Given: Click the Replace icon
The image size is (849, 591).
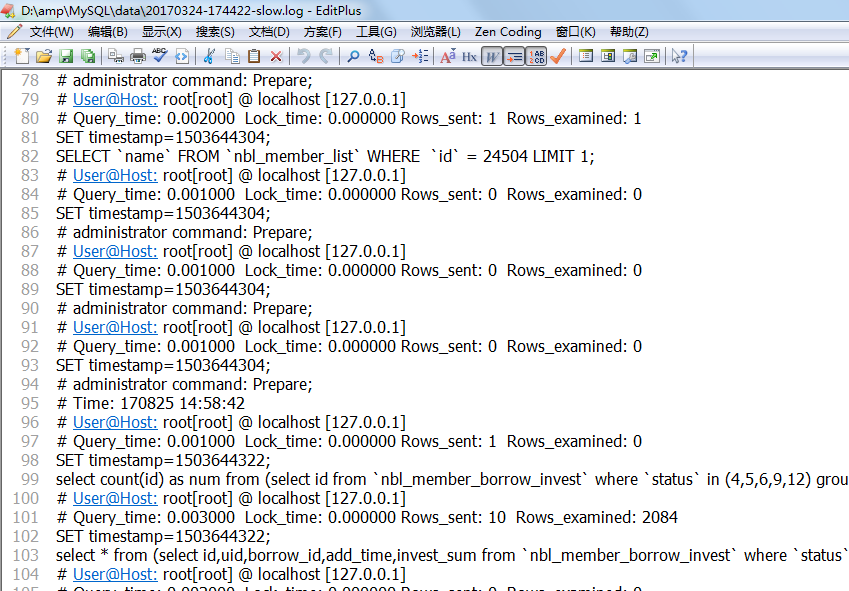Looking at the screenshot, I should pos(376,56).
